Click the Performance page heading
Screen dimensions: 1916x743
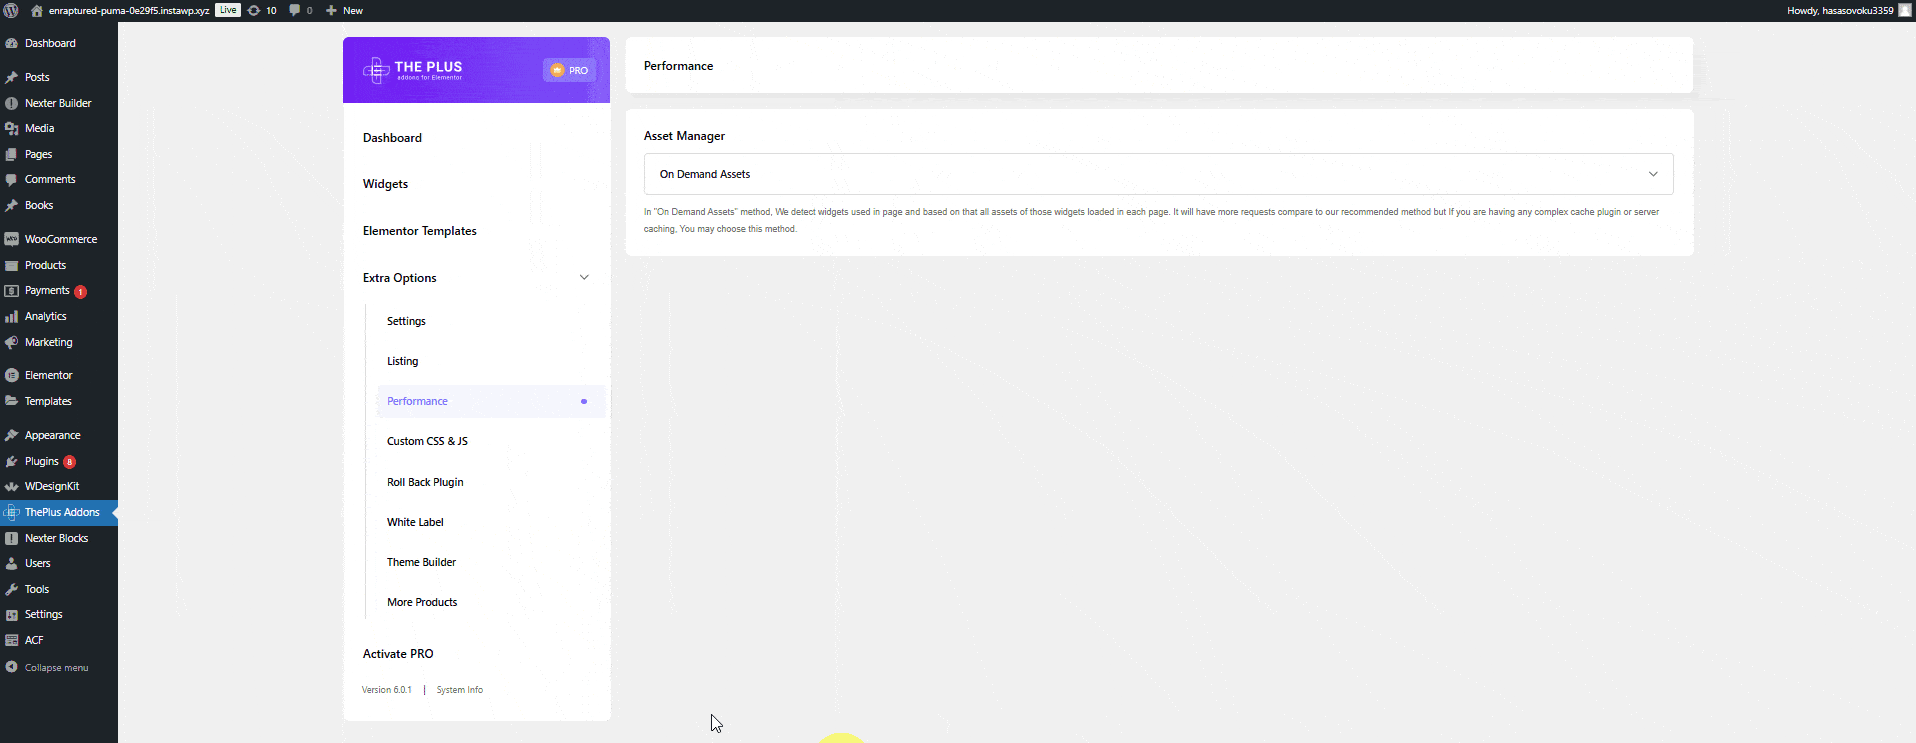pos(678,66)
